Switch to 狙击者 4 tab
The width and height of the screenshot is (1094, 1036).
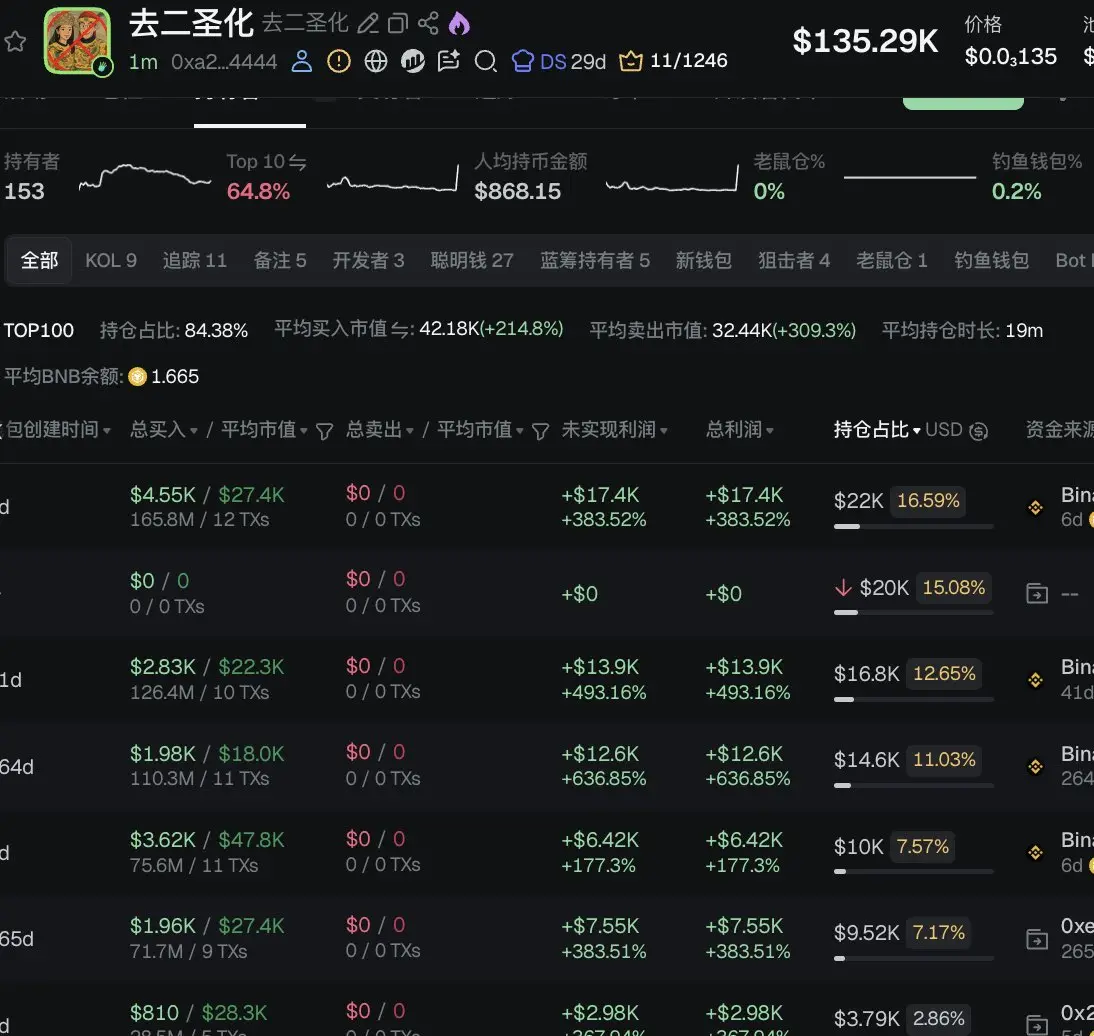pyautogui.click(x=794, y=260)
